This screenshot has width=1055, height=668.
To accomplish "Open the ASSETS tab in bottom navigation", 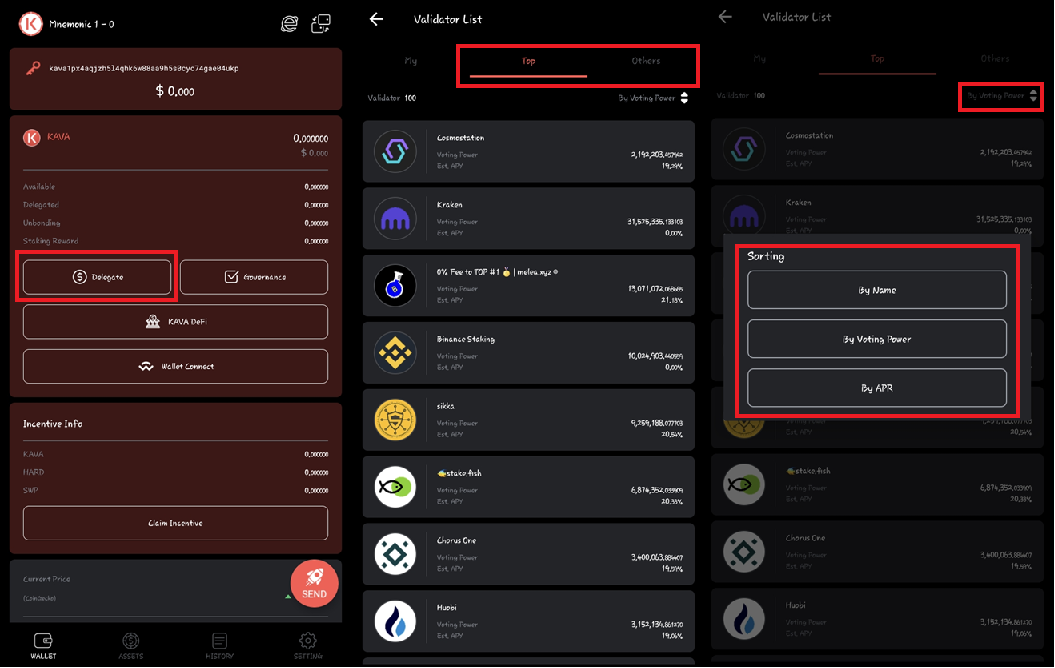I will [131, 646].
